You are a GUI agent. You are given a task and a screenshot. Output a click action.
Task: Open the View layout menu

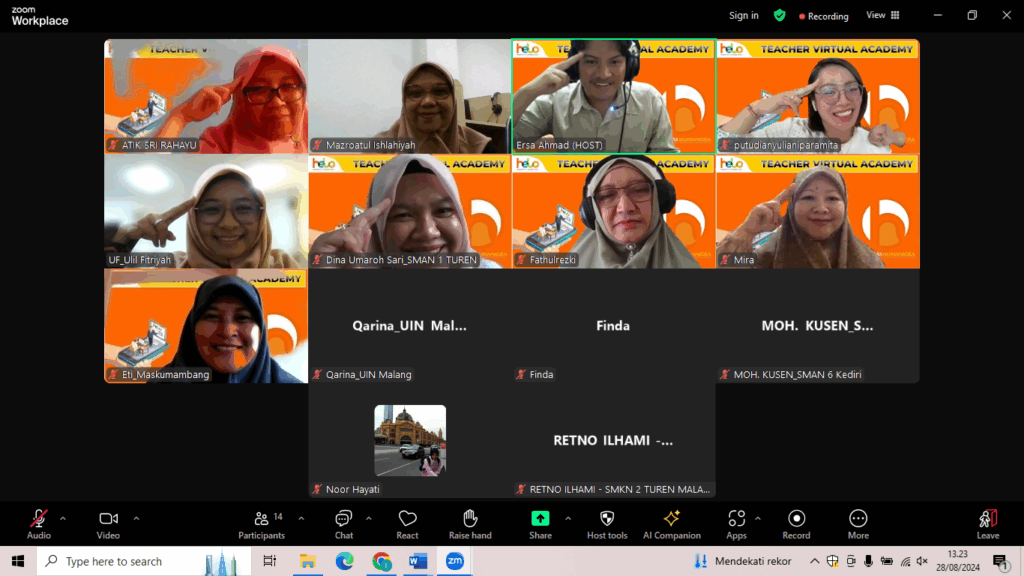point(882,15)
